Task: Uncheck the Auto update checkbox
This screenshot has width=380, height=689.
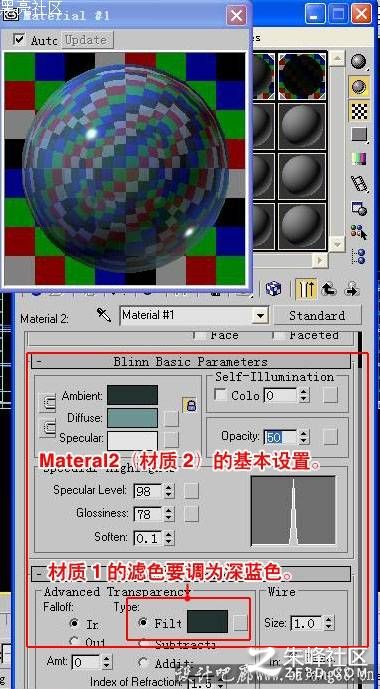Action: 18,40
